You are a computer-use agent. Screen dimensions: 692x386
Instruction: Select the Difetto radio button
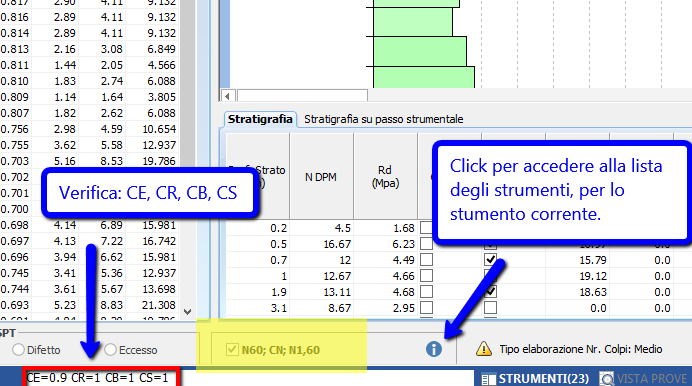(18, 350)
